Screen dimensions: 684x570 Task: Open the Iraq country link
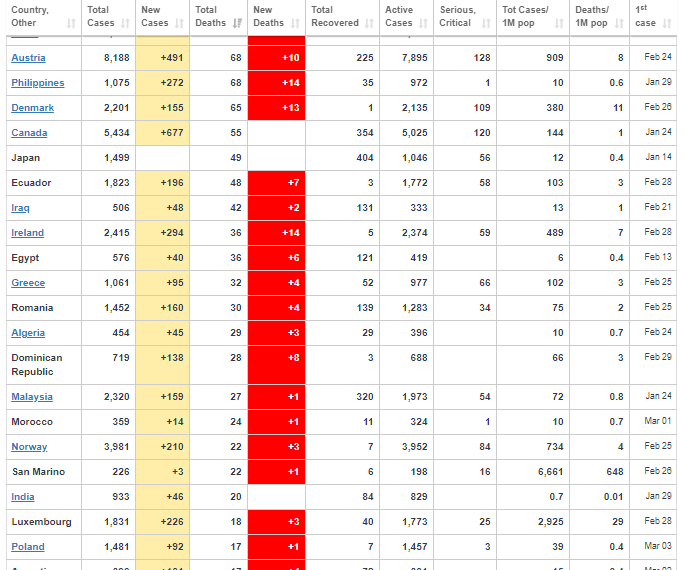(21, 208)
